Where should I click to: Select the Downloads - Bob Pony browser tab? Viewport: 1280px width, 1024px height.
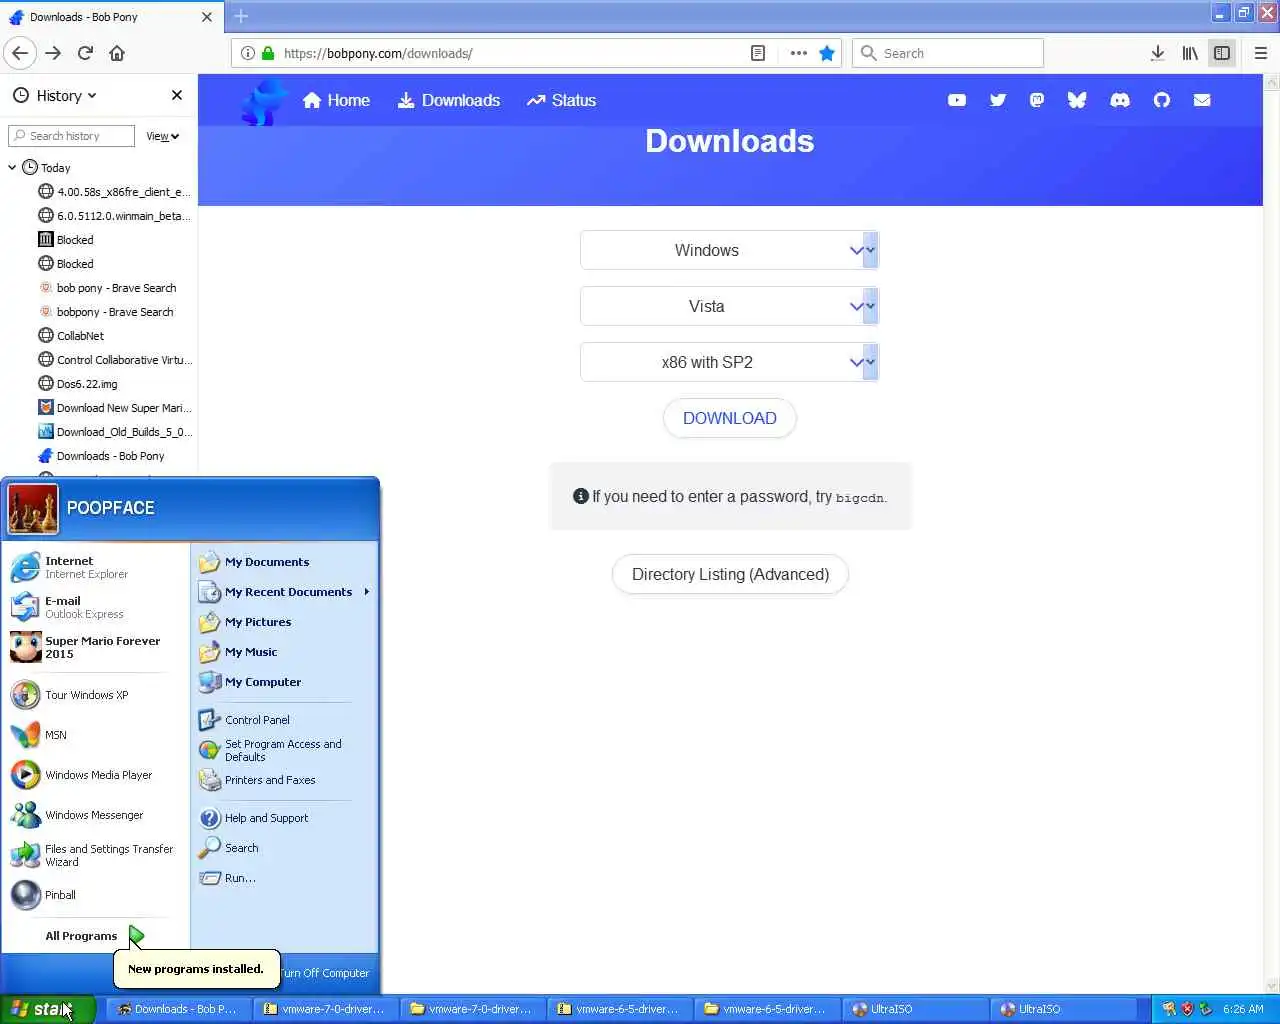tap(110, 17)
